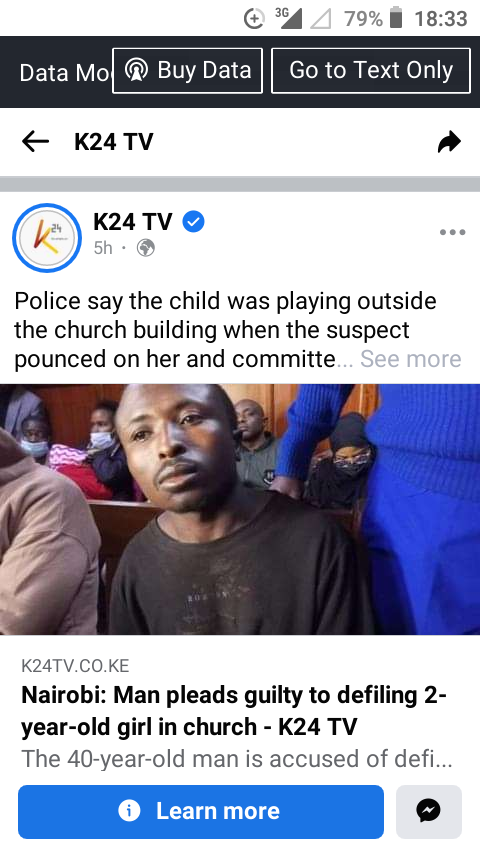
Task: Tap the blue verified badge
Action: click(193, 222)
